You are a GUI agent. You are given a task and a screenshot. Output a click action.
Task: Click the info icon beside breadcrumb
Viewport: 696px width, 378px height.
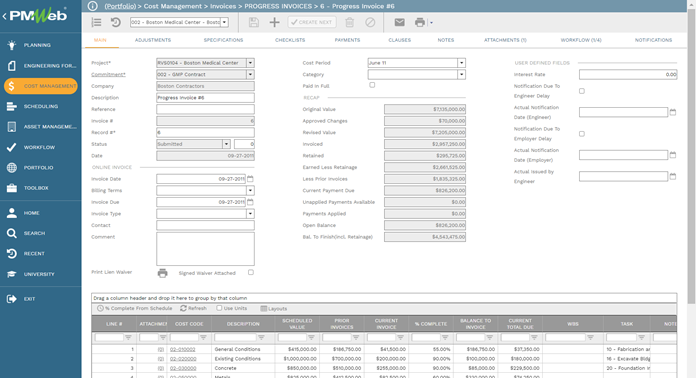click(92, 6)
